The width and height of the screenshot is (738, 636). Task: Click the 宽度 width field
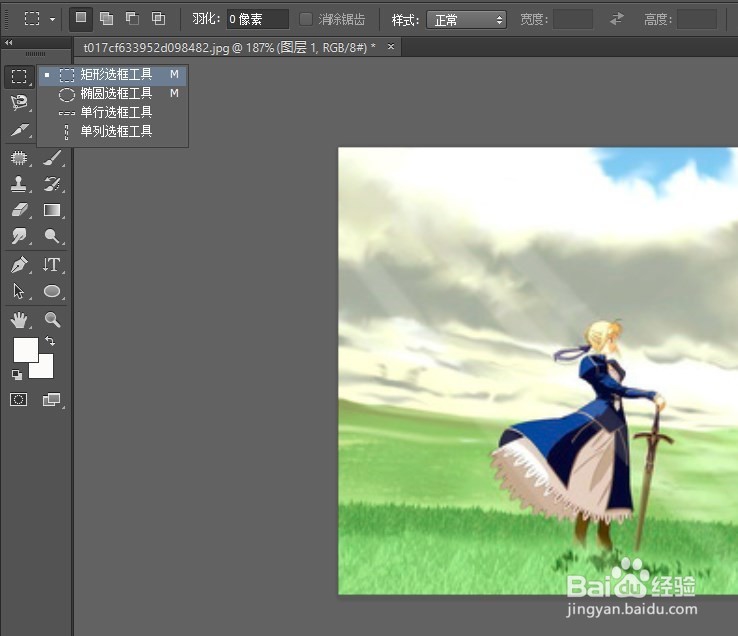click(573, 19)
